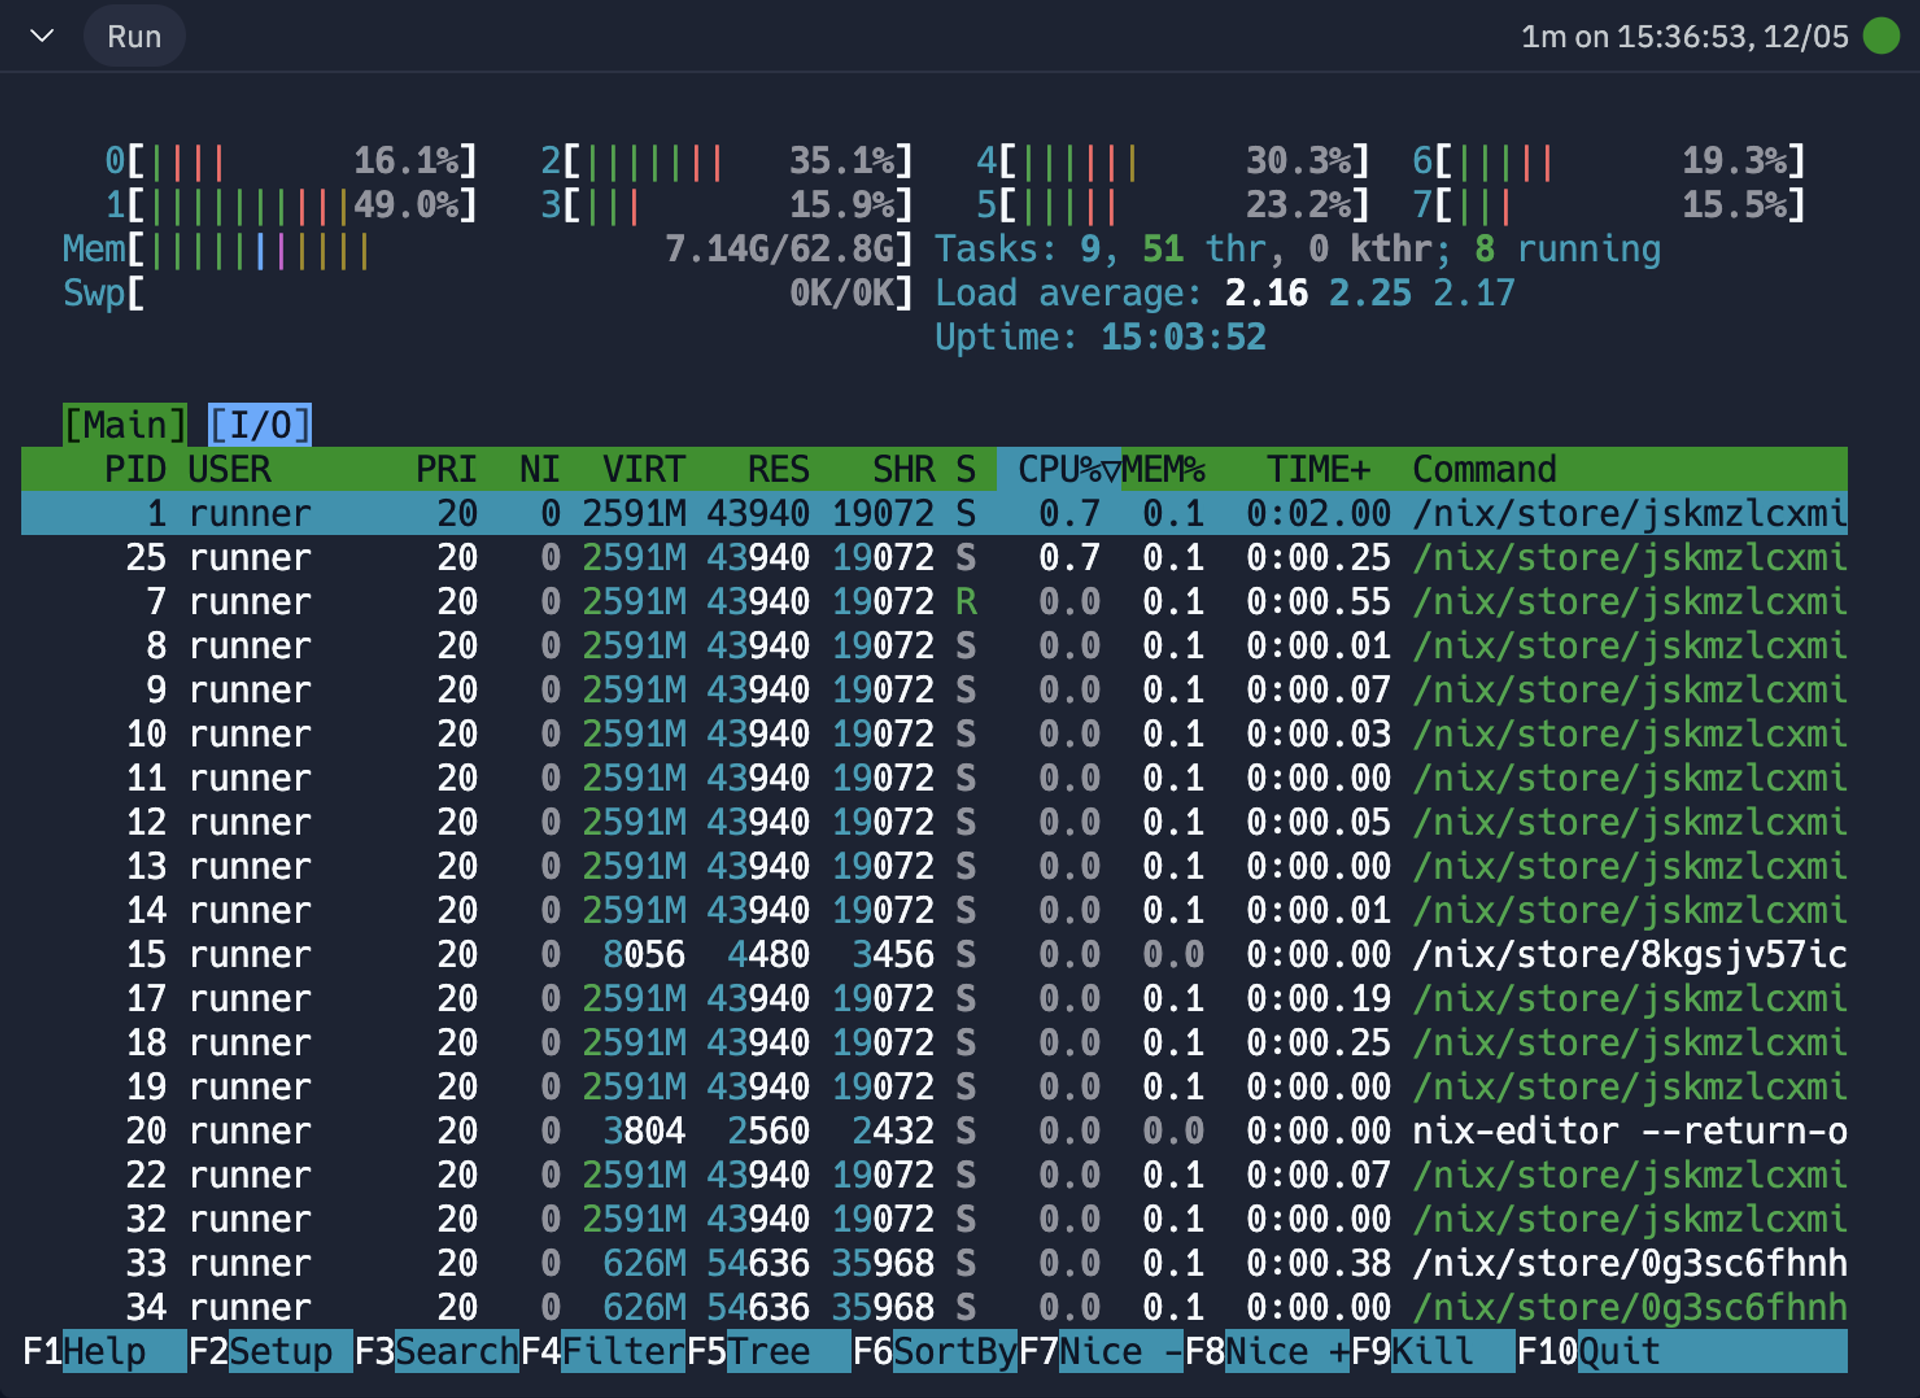Switch to the Main tab

pos(125,425)
